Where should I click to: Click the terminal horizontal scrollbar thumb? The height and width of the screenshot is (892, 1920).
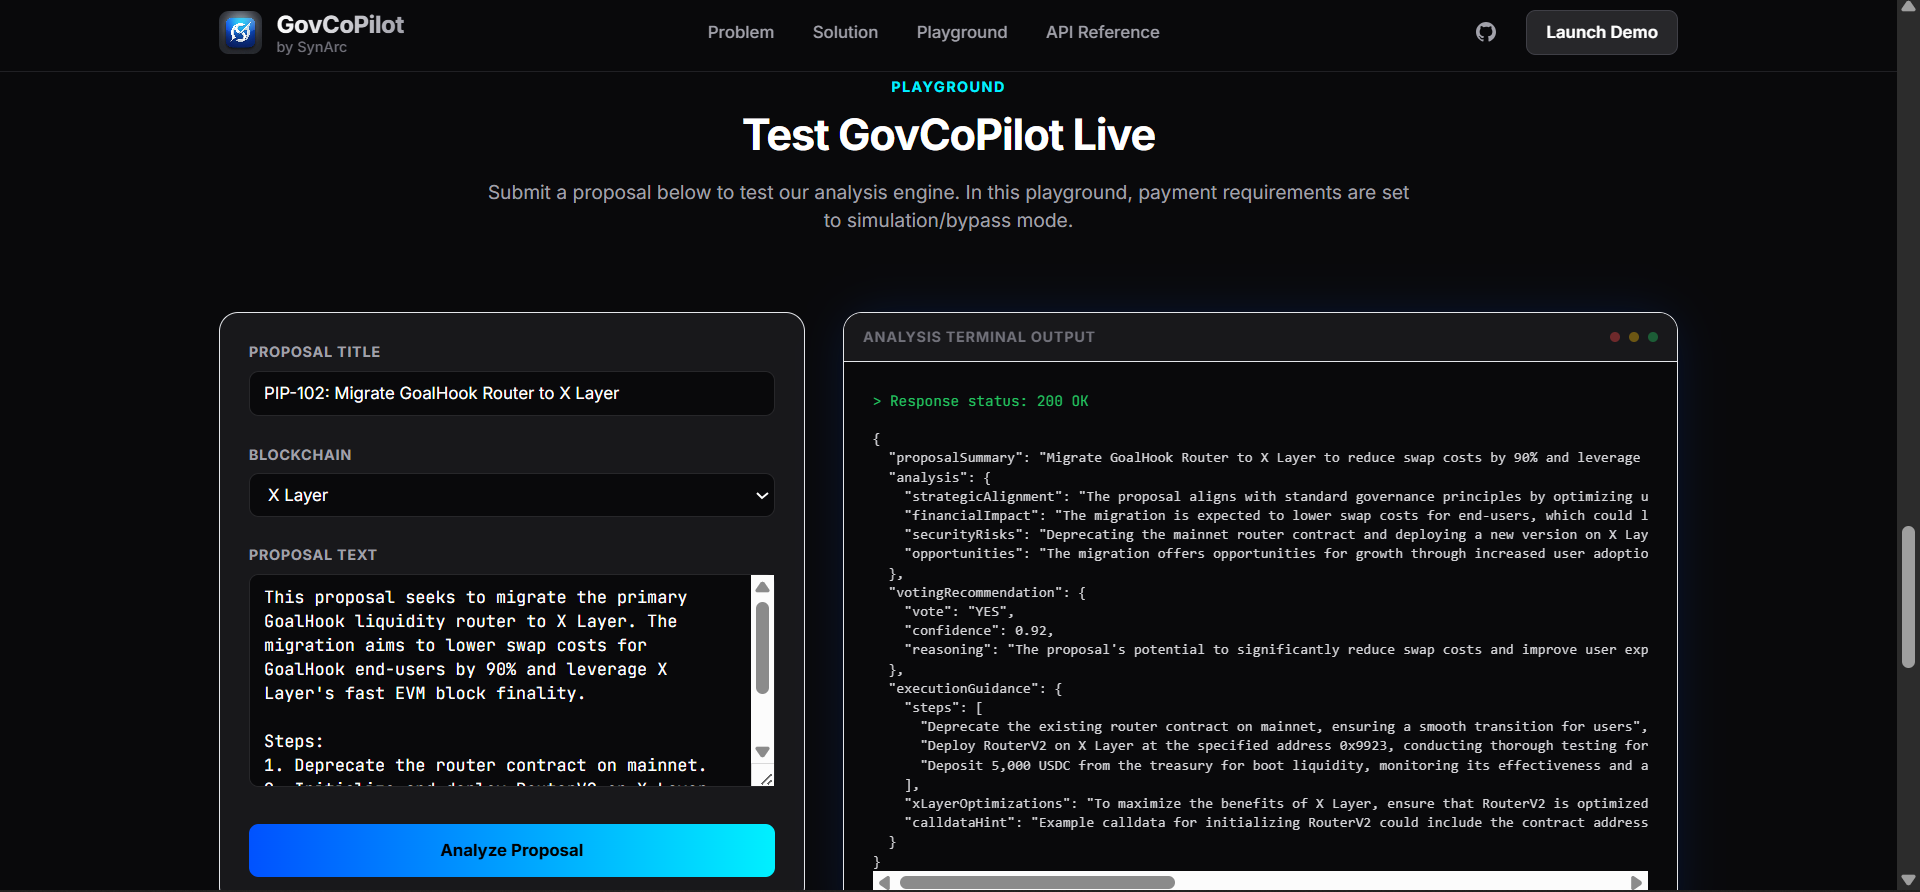click(1037, 882)
